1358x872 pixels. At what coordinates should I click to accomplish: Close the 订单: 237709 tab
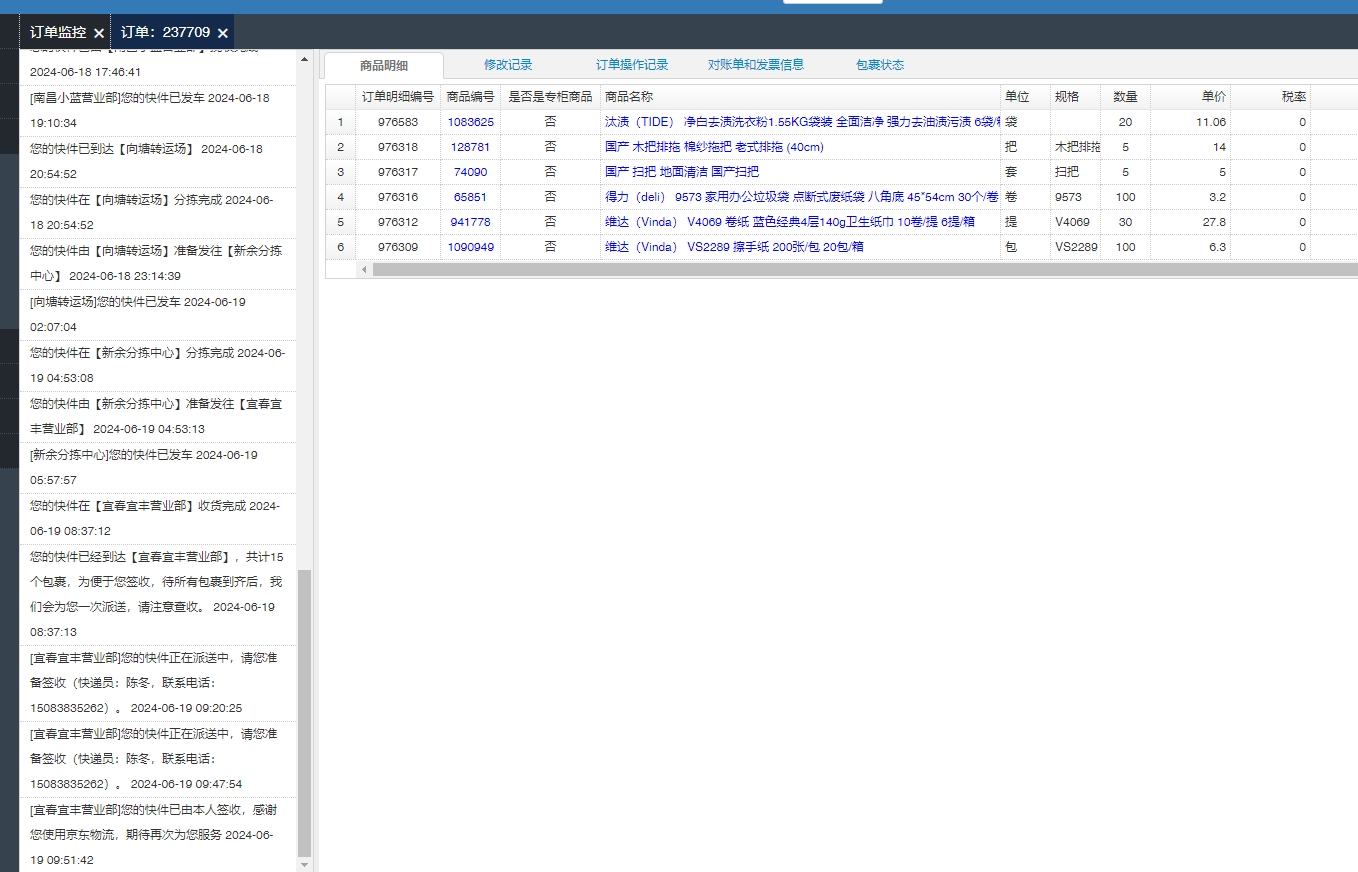(x=223, y=33)
